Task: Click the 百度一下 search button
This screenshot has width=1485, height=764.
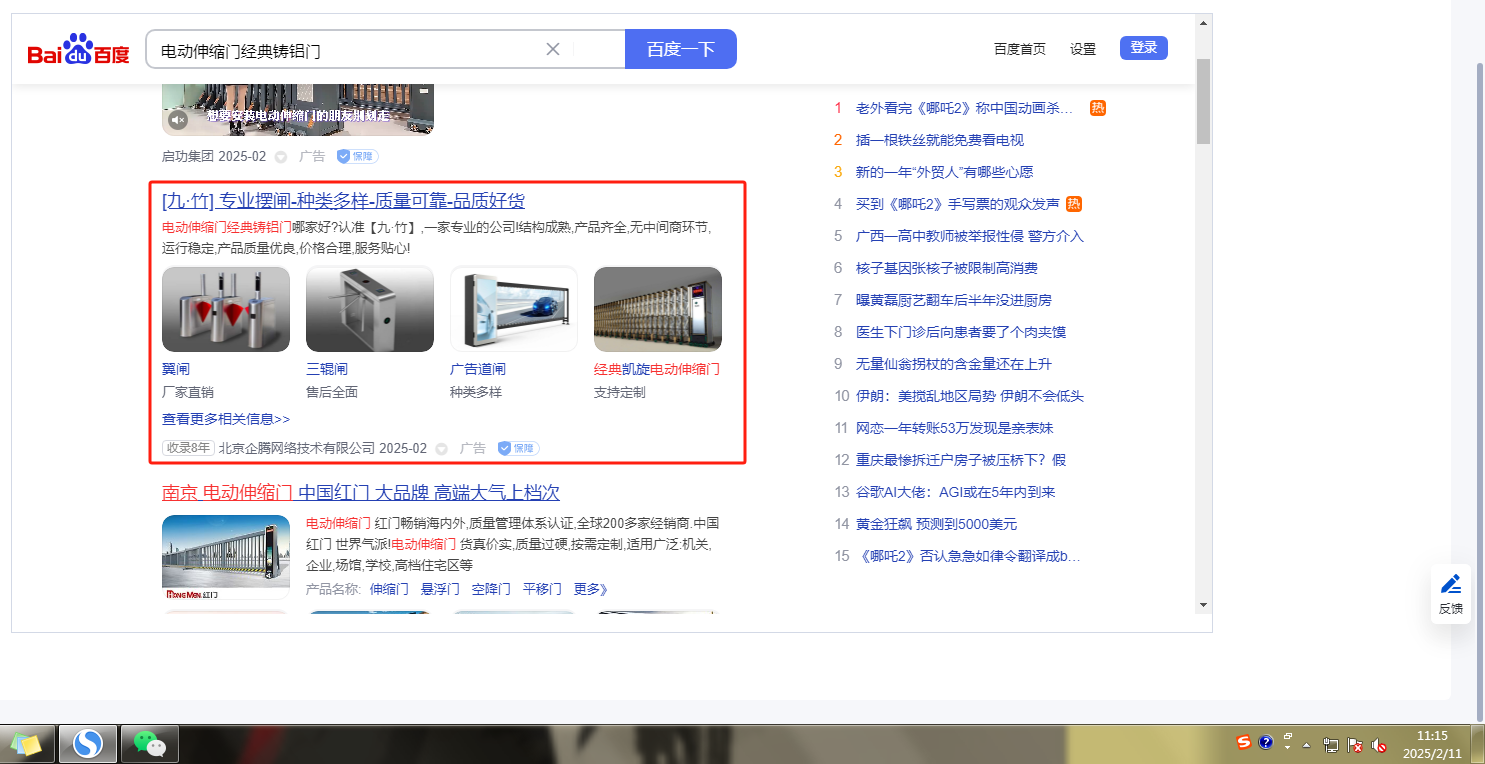Action: tap(681, 49)
